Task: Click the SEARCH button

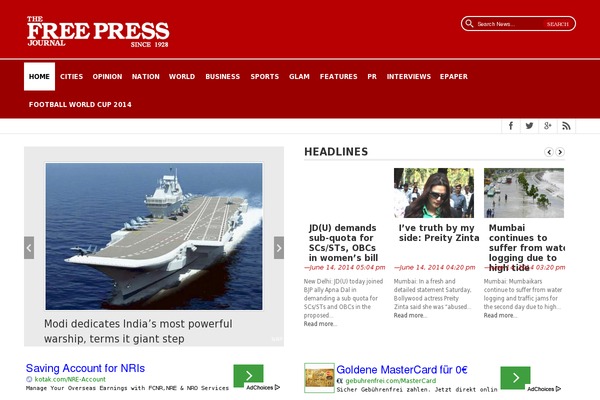Action: coord(558,24)
